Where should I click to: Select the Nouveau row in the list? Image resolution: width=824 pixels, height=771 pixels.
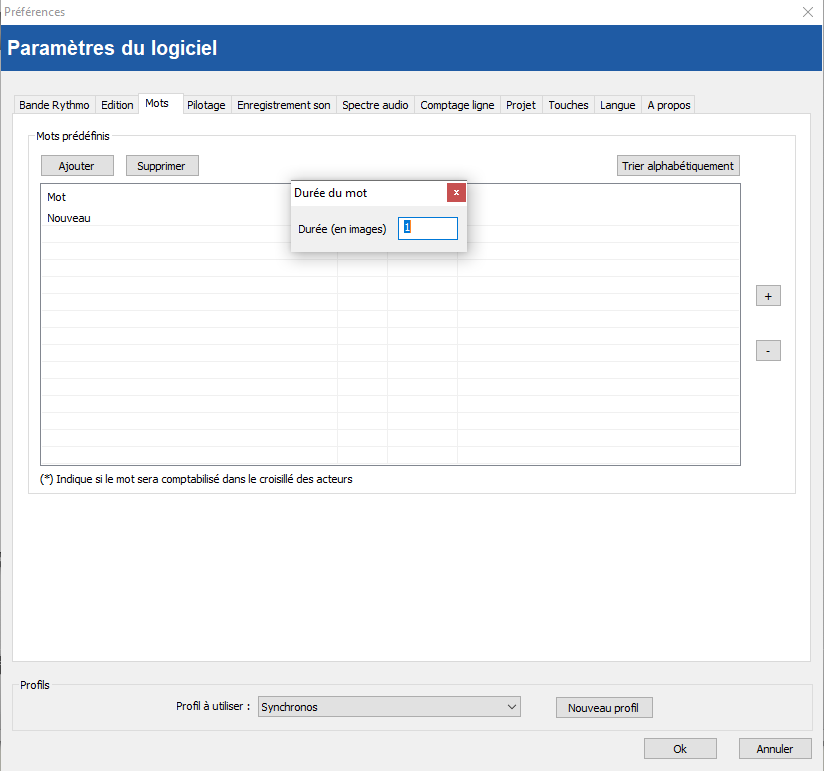click(x=69, y=218)
